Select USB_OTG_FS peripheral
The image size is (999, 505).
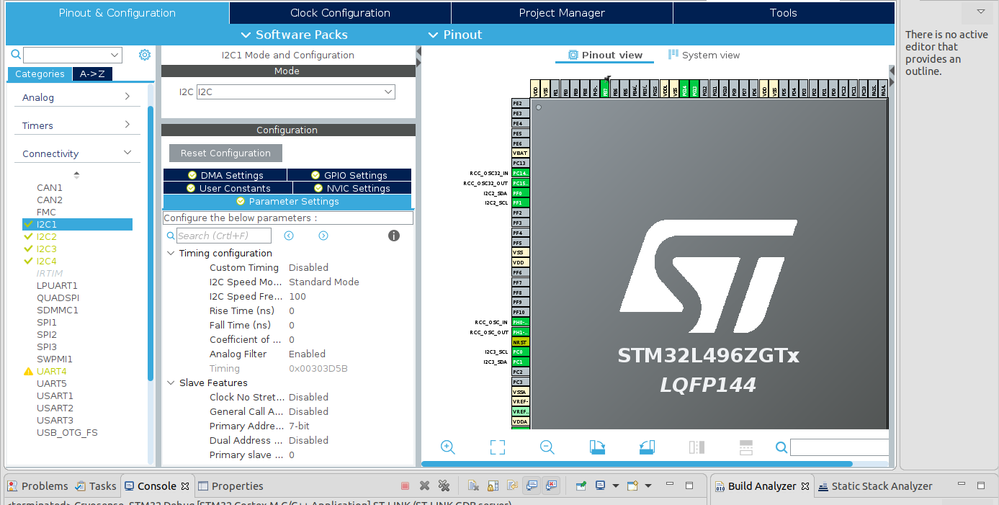click(67, 432)
